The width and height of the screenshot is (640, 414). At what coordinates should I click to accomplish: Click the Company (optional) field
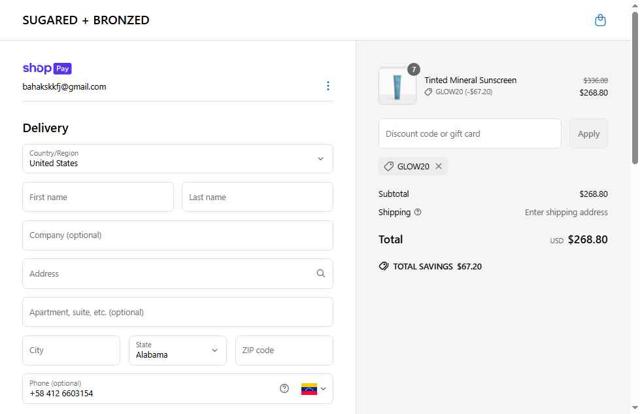(178, 235)
